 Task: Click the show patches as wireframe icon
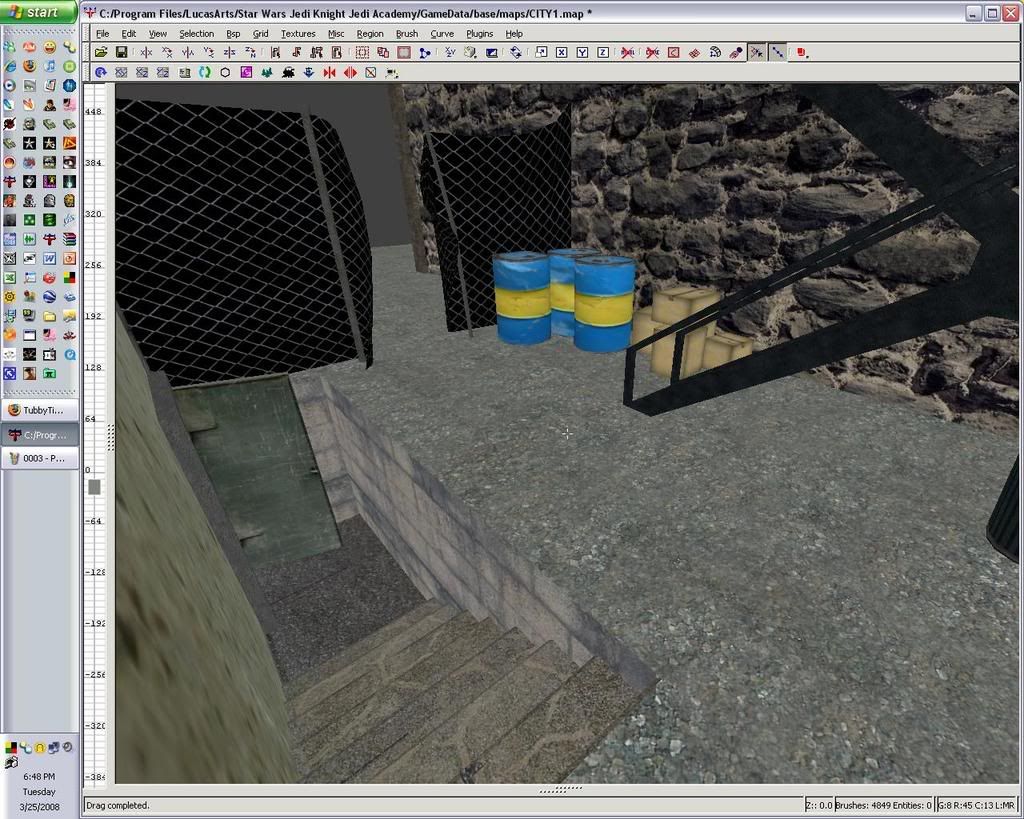694,52
